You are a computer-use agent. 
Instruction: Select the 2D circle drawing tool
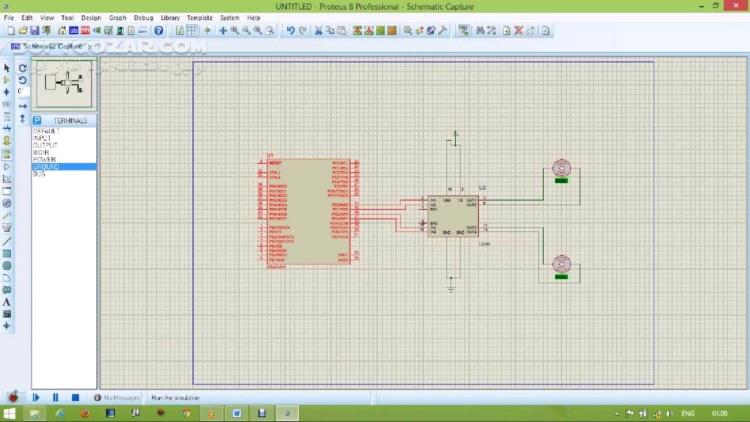click(7, 266)
